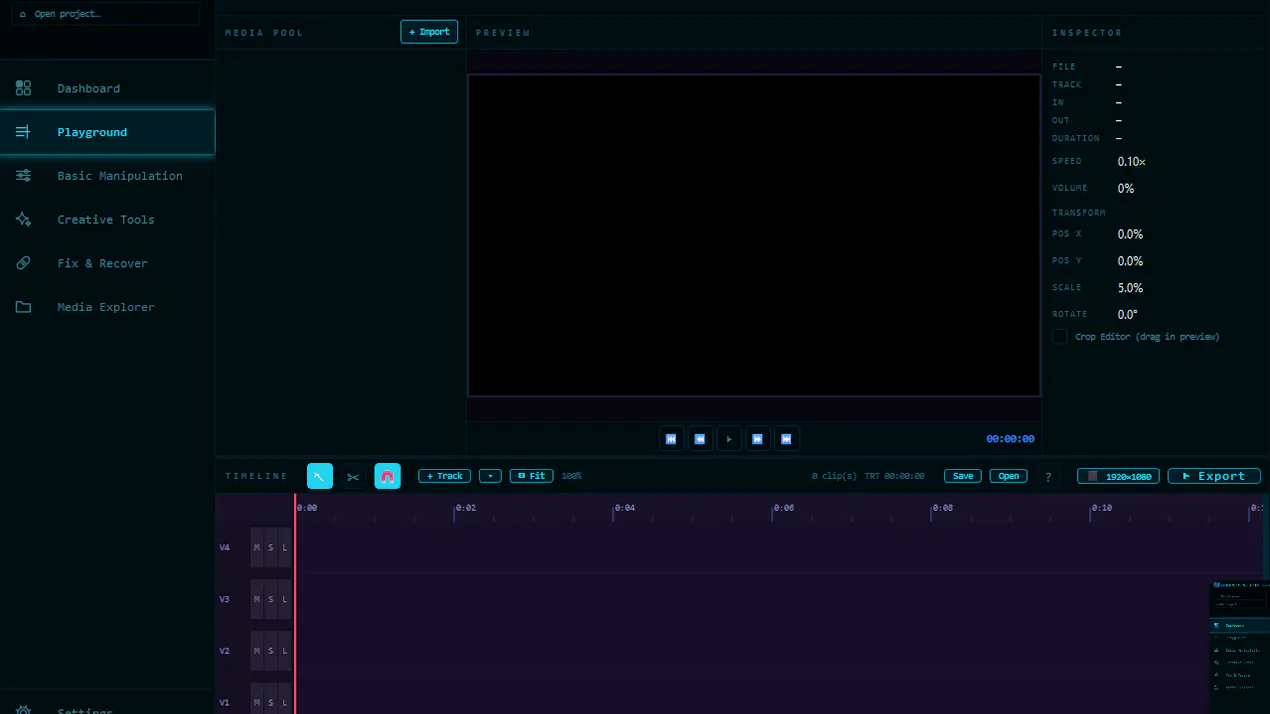Fit timeline to view
Screen dimensions: 1270x714
pos(532,476)
